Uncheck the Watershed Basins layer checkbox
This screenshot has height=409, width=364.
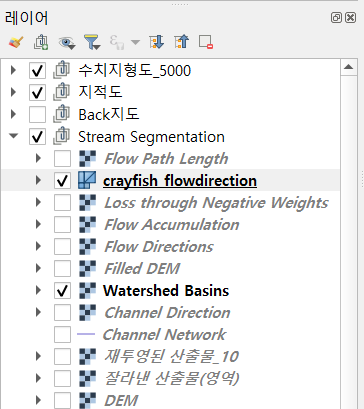[62, 290]
